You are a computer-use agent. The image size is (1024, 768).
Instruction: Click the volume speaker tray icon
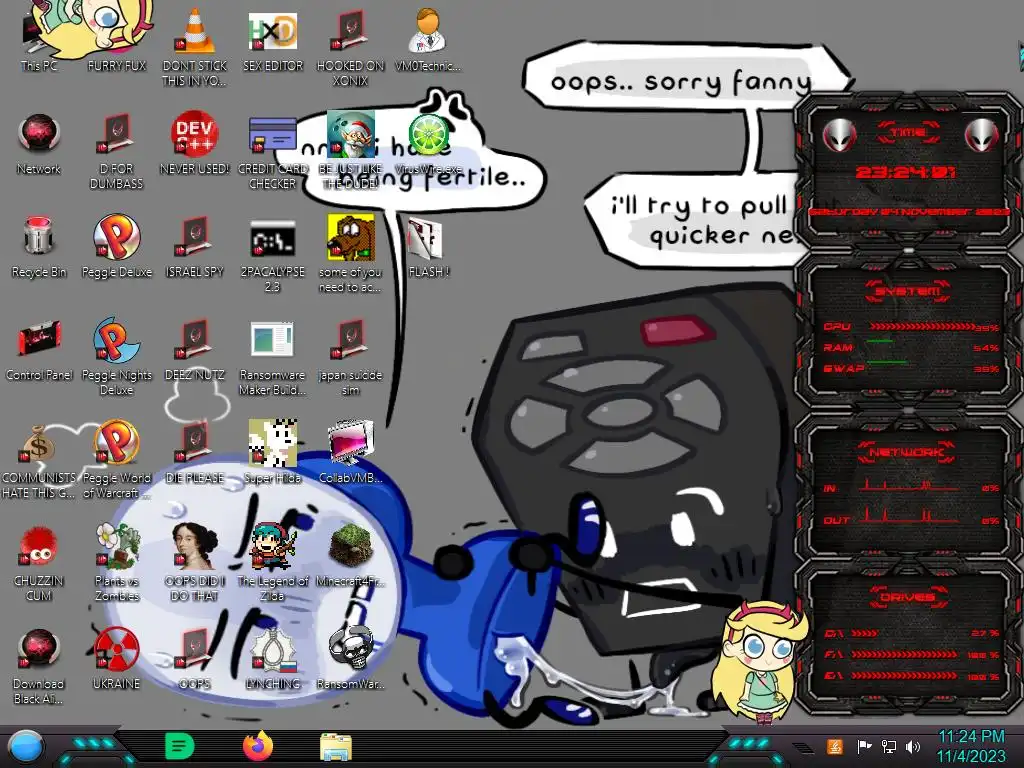click(x=913, y=746)
